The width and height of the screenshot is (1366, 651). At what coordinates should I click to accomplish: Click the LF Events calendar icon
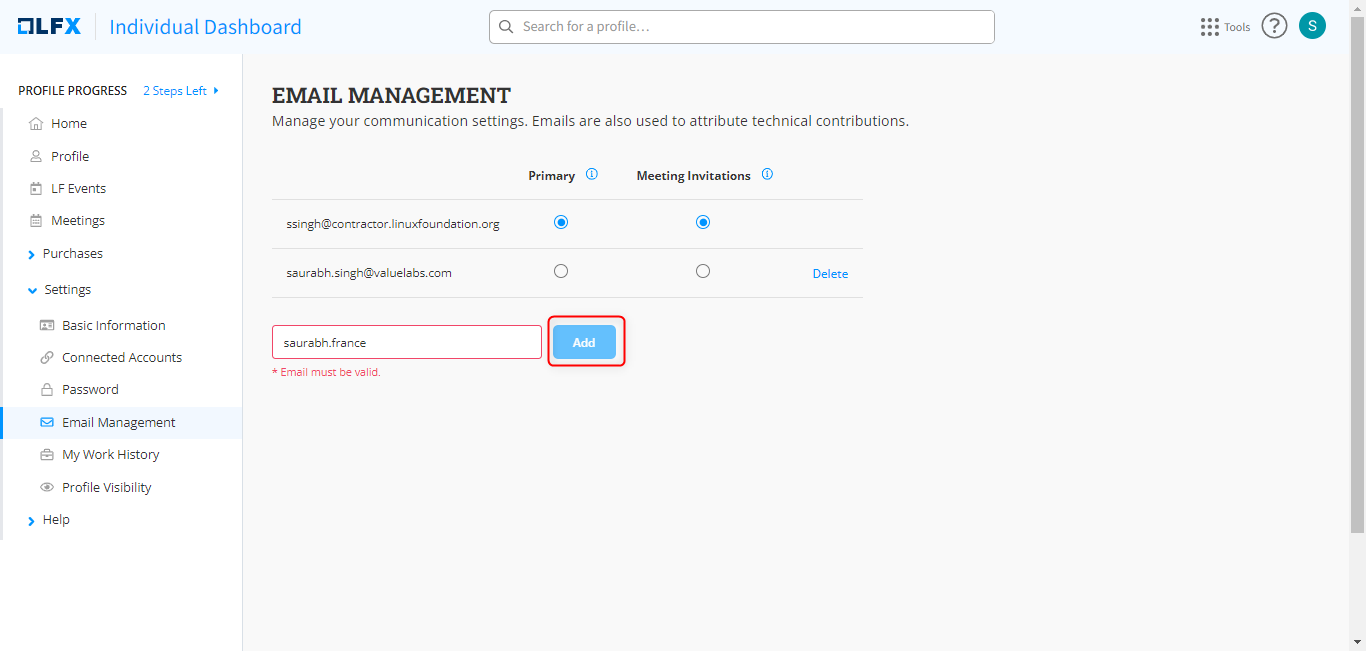[36, 189]
